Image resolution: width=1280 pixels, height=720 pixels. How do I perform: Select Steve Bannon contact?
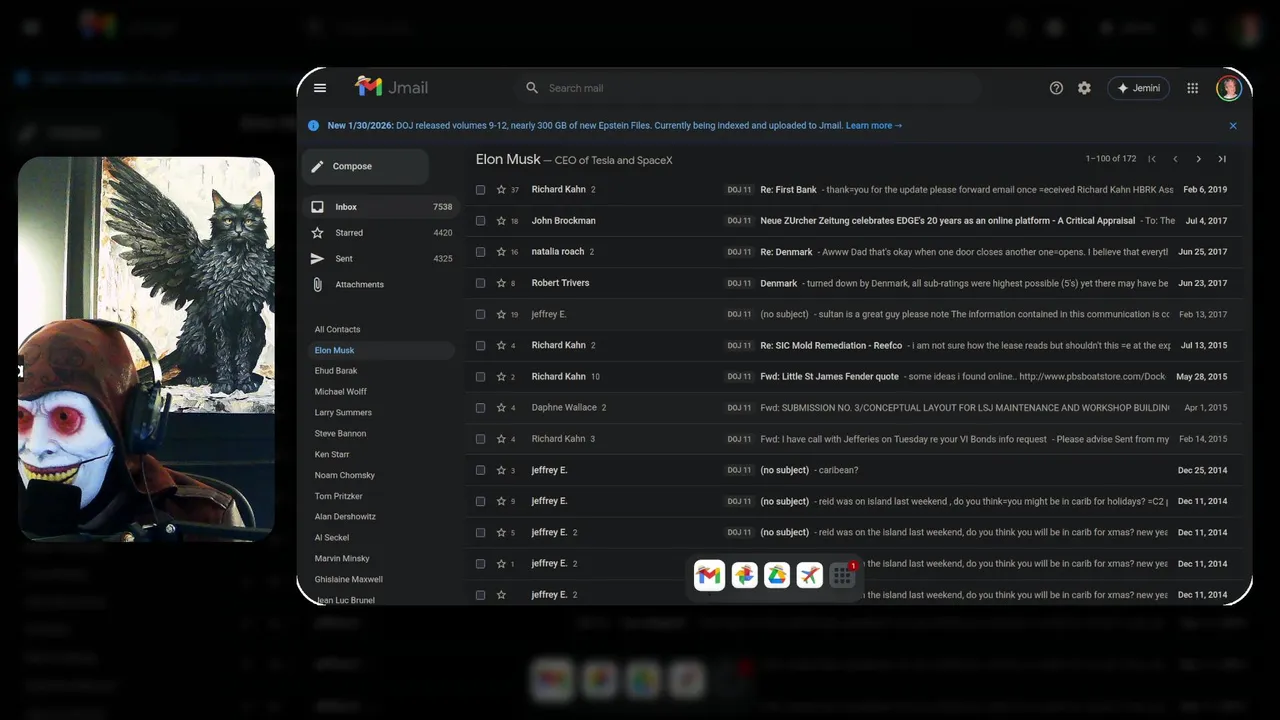click(340, 434)
